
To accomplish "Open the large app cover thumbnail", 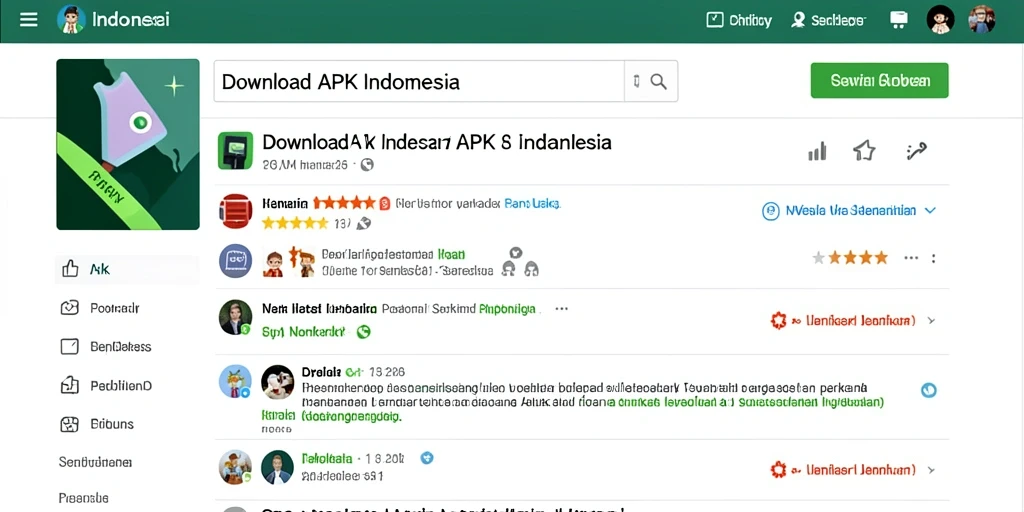I will click(128, 144).
